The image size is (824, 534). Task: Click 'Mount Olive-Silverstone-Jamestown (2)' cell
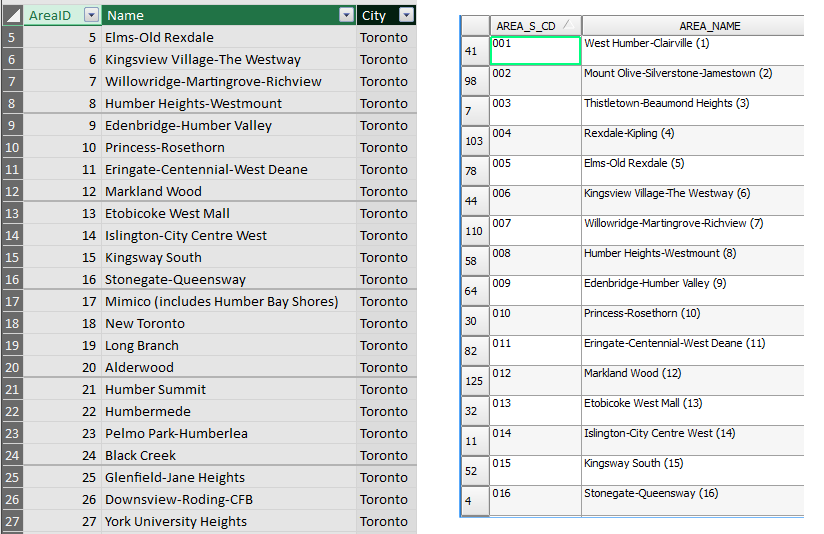693,80
